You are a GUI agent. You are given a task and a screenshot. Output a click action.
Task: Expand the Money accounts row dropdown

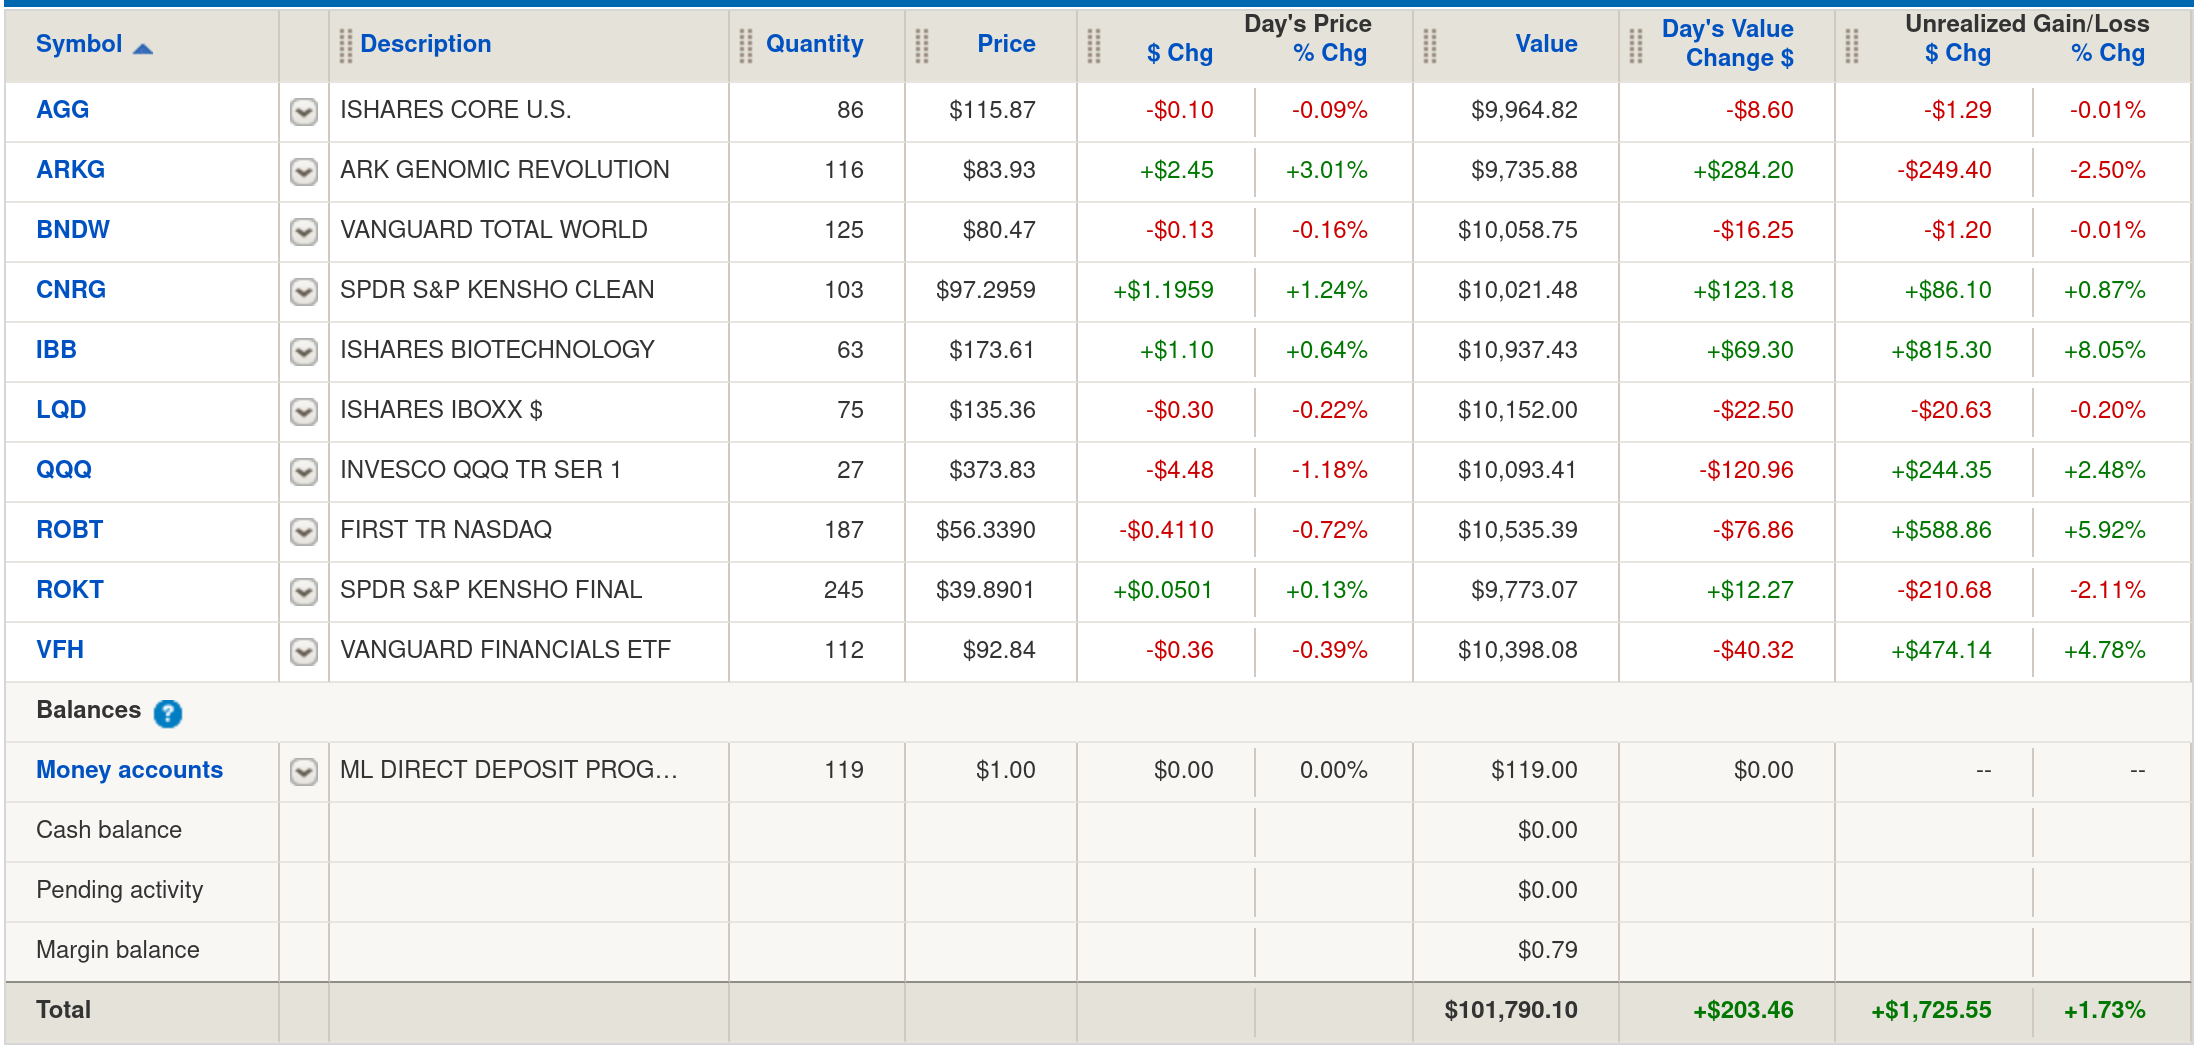click(304, 771)
